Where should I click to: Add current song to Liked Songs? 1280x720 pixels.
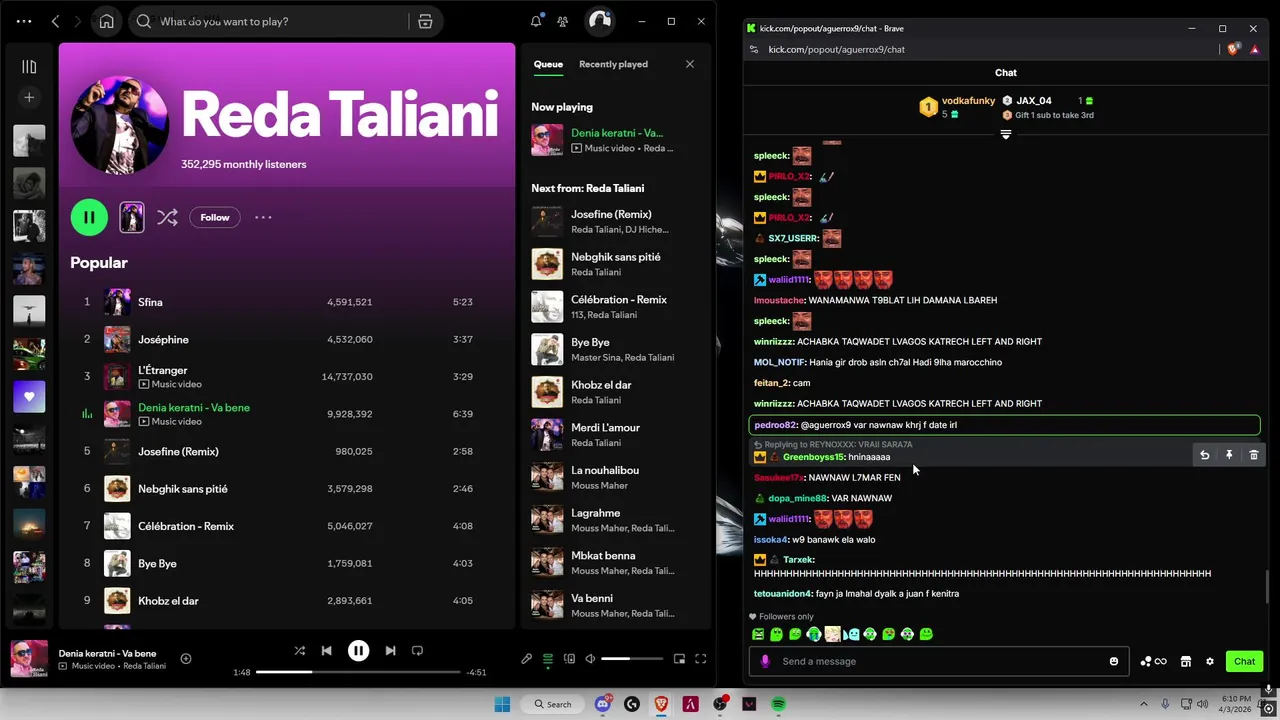pyautogui.click(x=186, y=658)
